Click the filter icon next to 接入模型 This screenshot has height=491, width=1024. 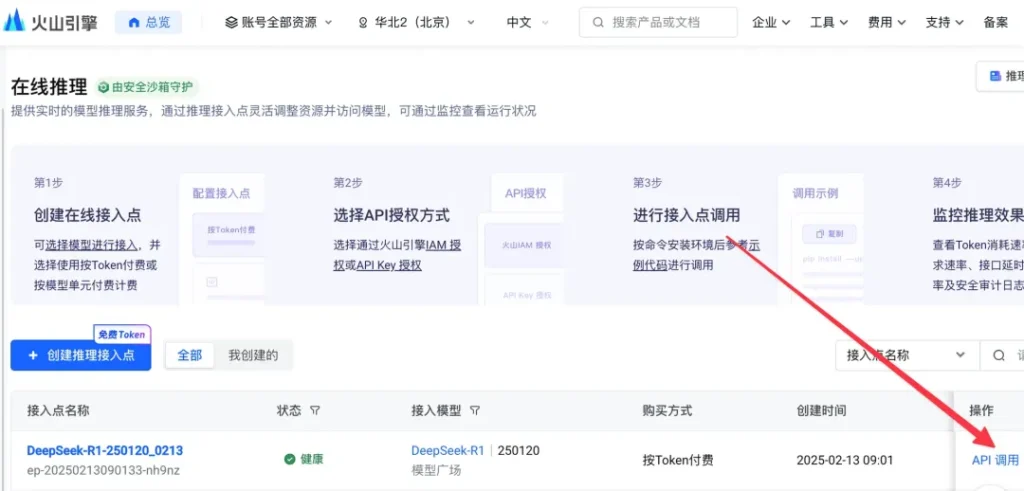click(x=475, y=411)
